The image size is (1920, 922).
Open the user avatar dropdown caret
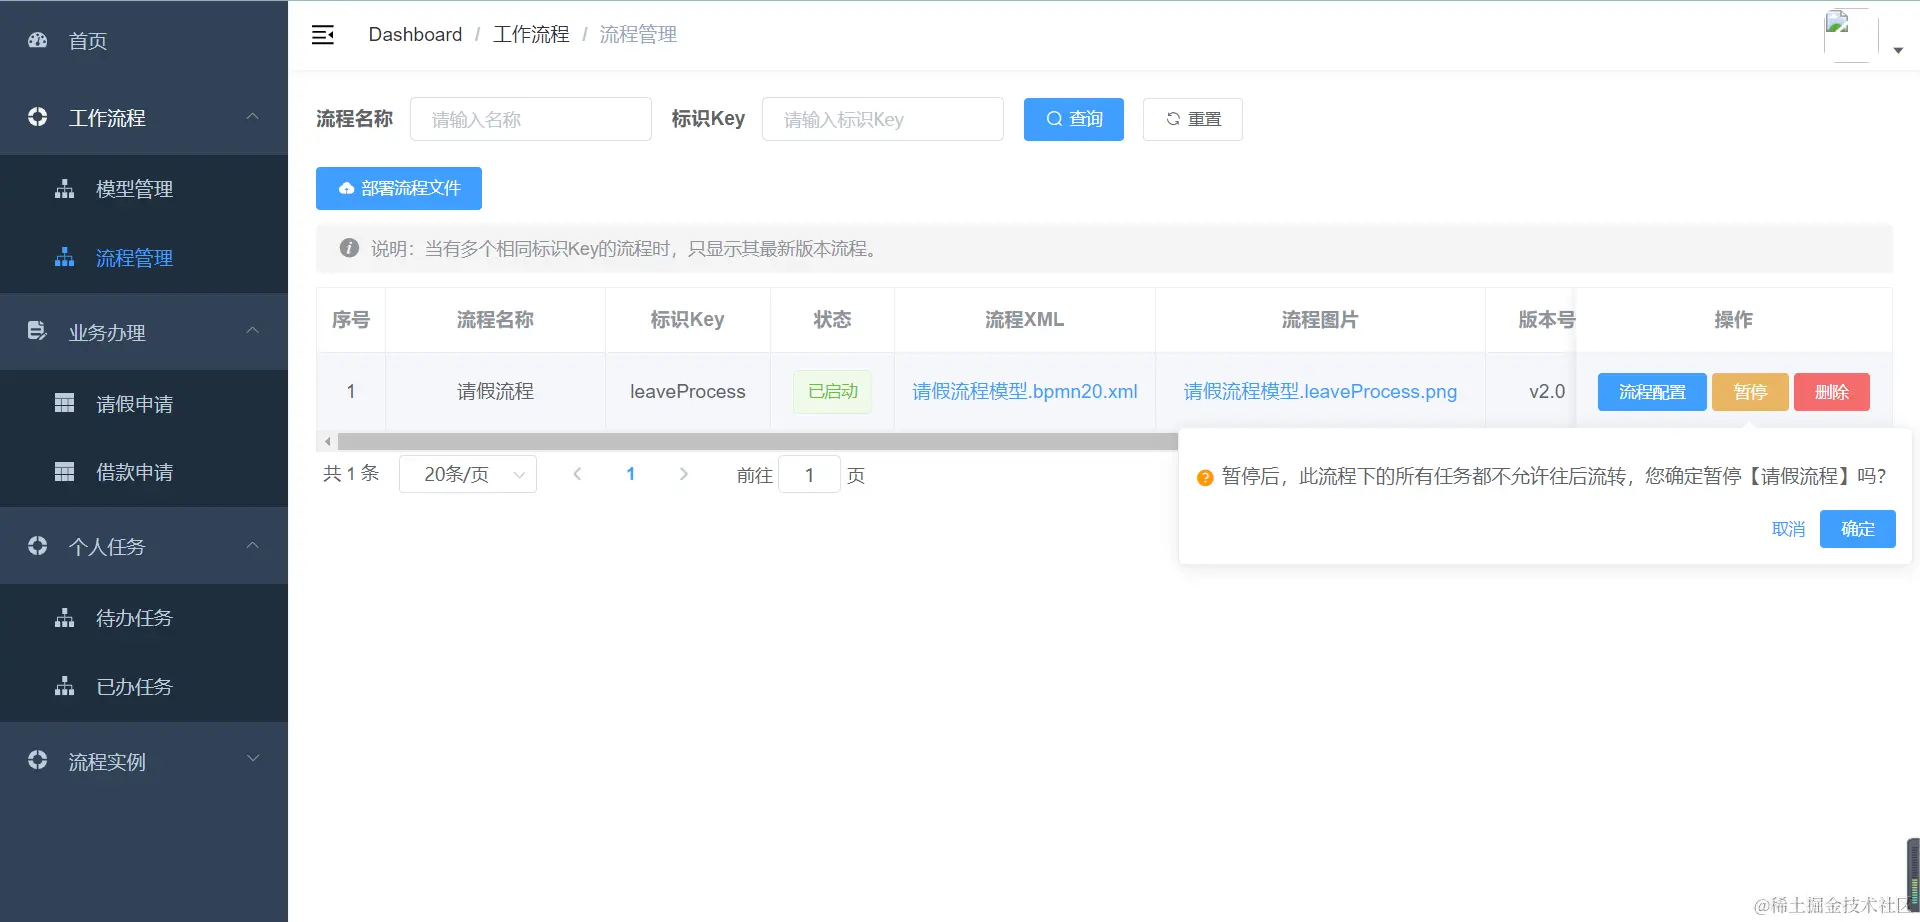(x=1898, y=50)
